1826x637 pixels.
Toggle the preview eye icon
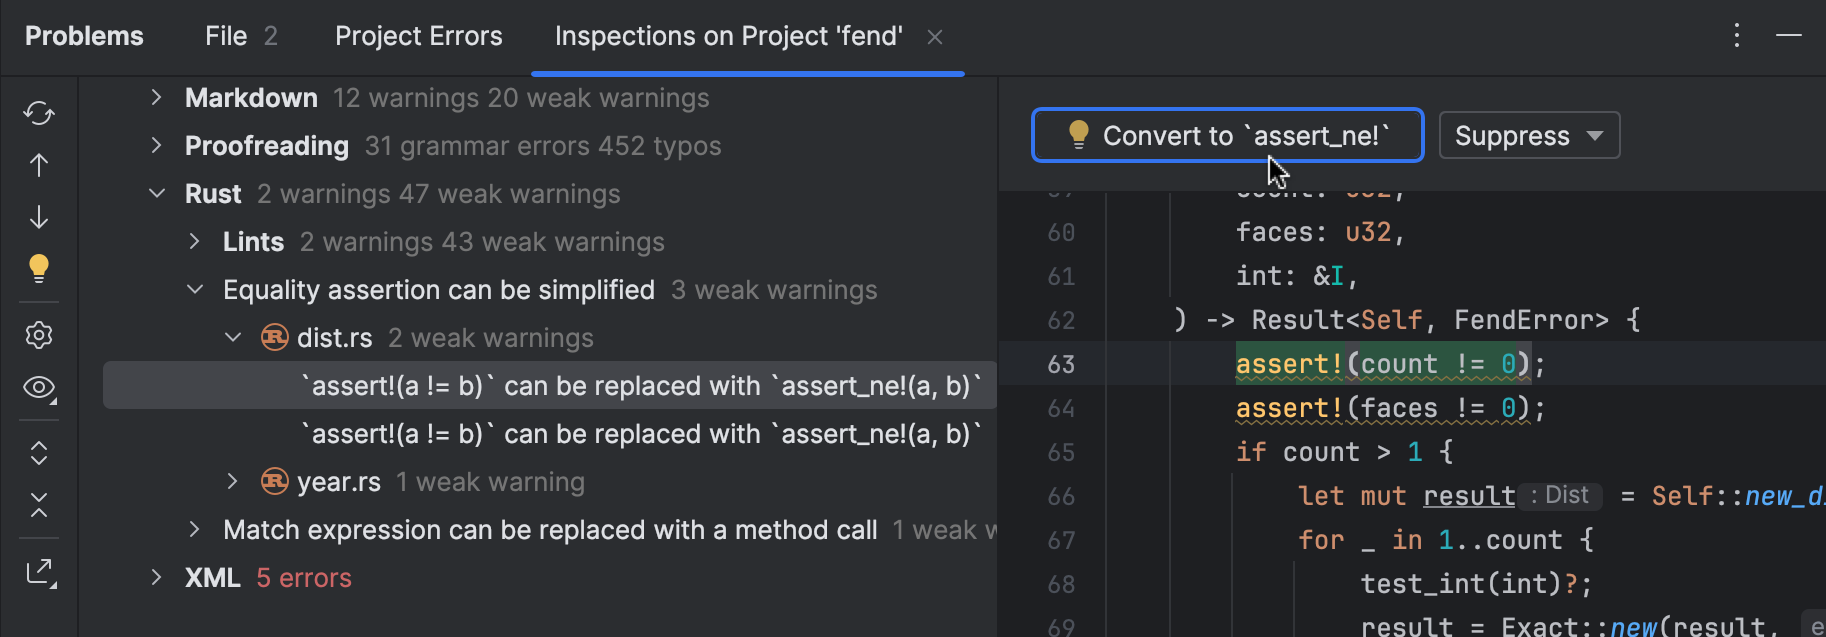(38, 388)
